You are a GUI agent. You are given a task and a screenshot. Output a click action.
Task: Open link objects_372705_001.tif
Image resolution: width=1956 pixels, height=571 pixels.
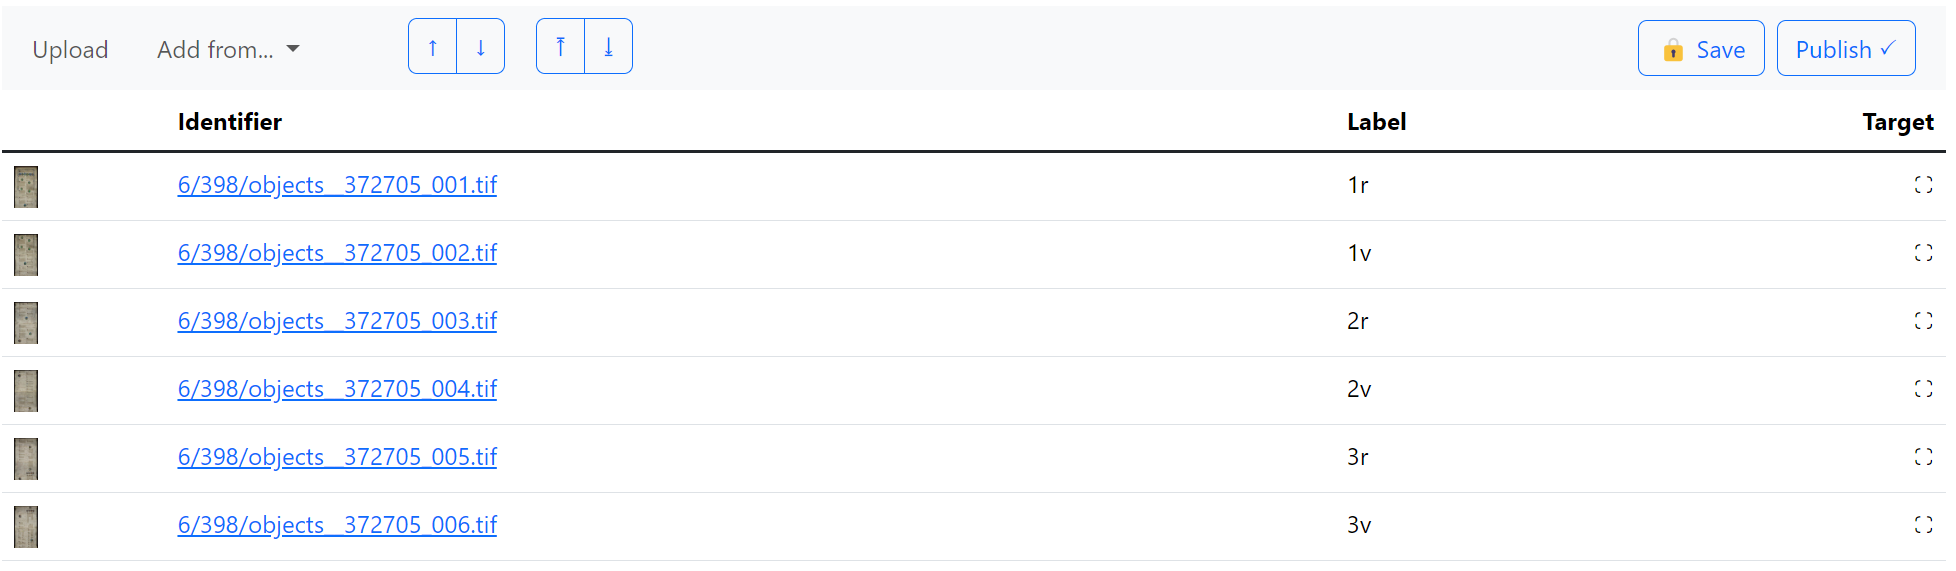click(x=337, y=185)
